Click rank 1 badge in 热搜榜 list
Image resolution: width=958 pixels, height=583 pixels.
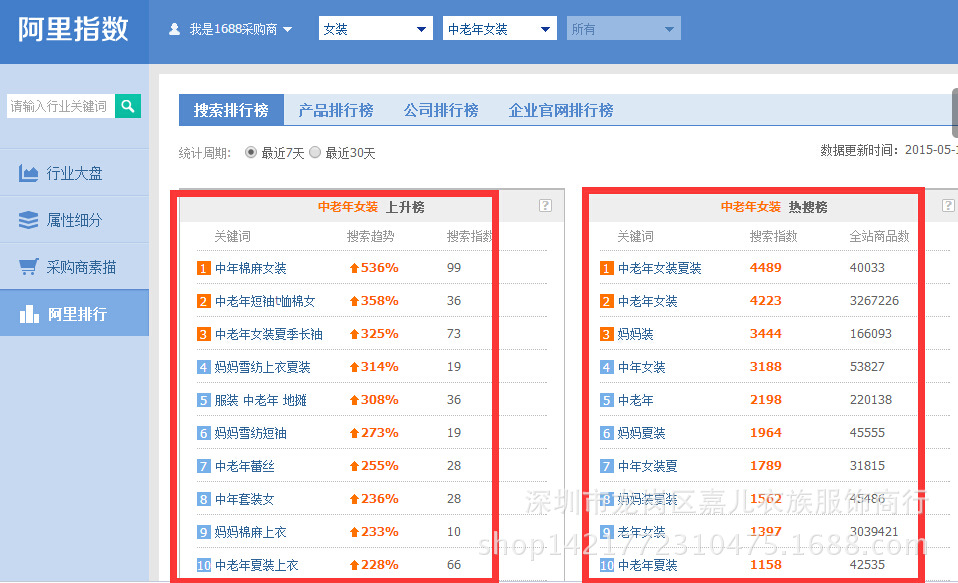[606, 268]
